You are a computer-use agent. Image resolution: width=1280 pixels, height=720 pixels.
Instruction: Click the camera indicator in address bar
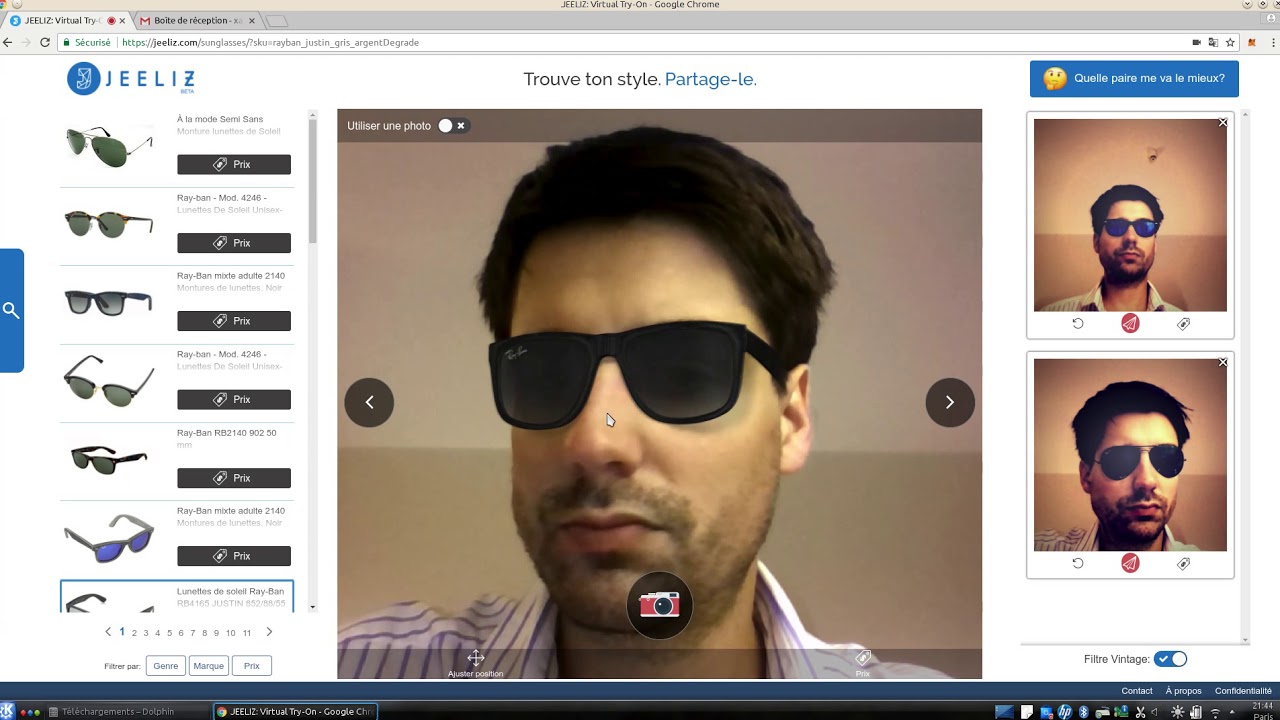pos(1196,42)
